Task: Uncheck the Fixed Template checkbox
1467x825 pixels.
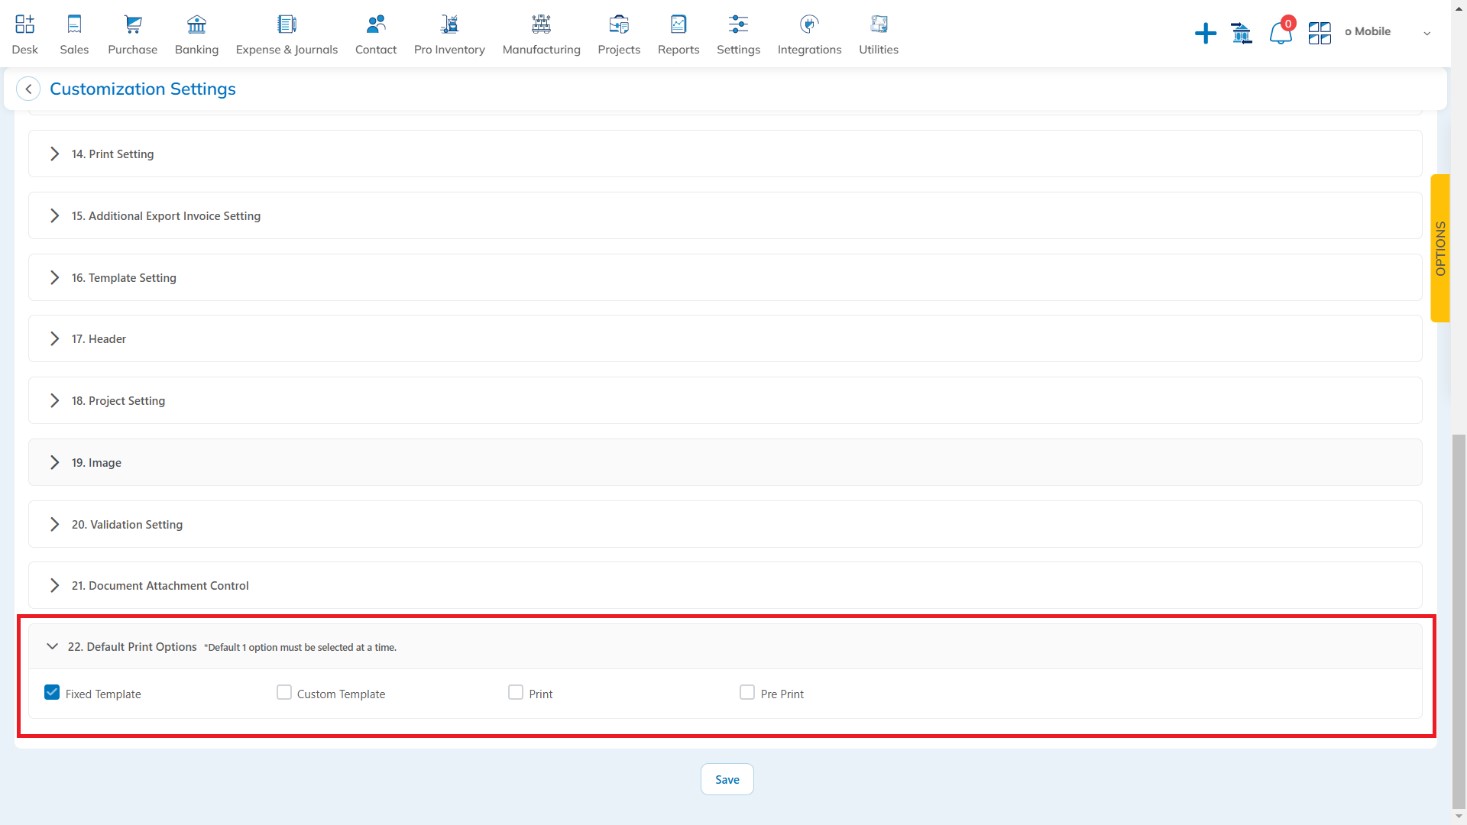Action: tap(52, 692)
